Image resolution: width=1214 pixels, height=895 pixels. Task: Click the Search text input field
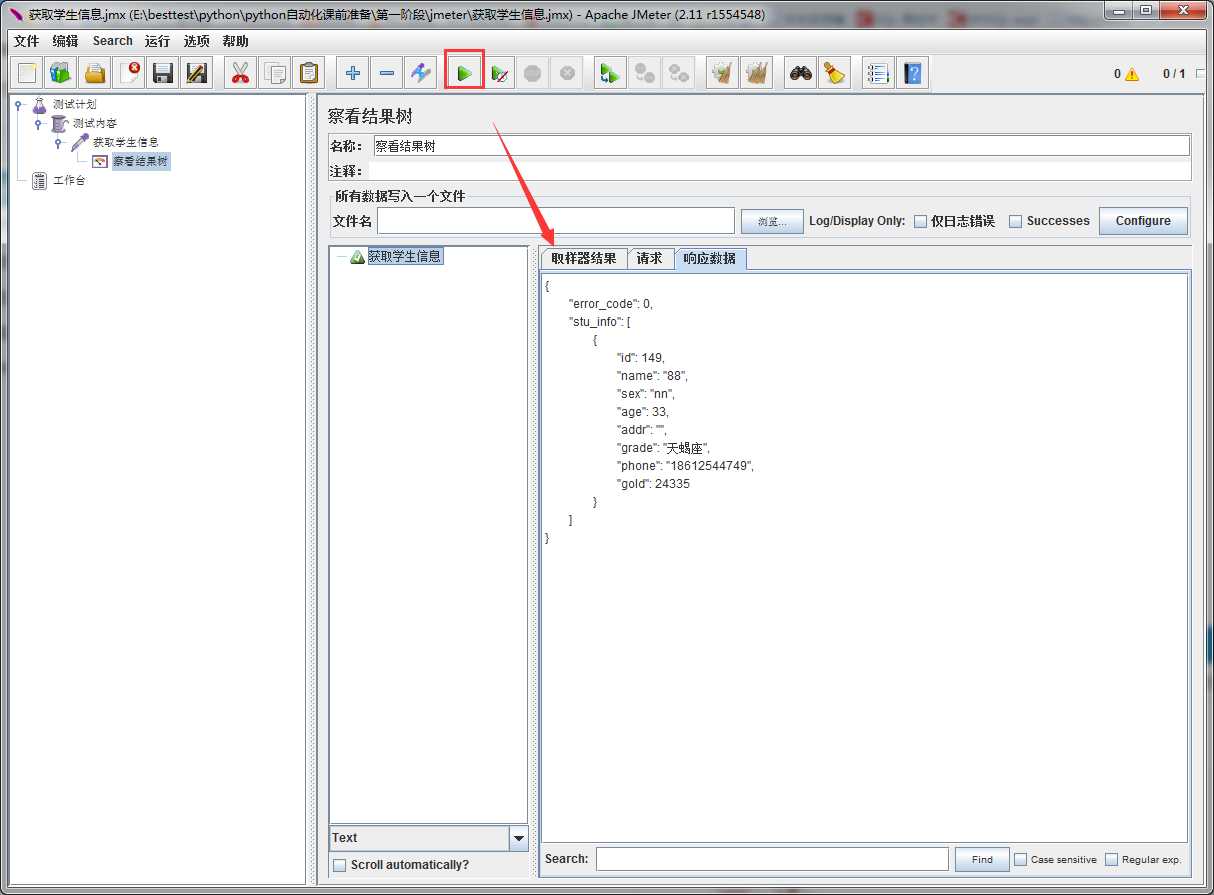[x=772, y=859]
